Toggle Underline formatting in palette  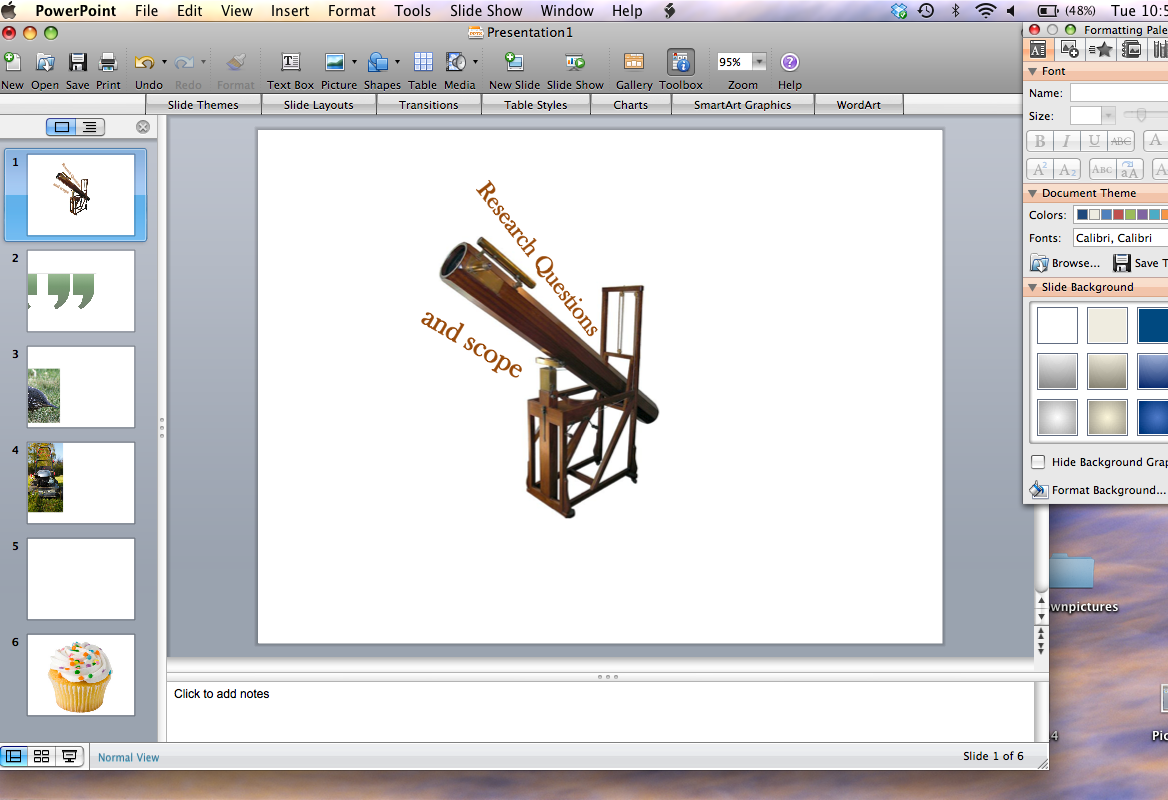click(x=1094, y=141)
